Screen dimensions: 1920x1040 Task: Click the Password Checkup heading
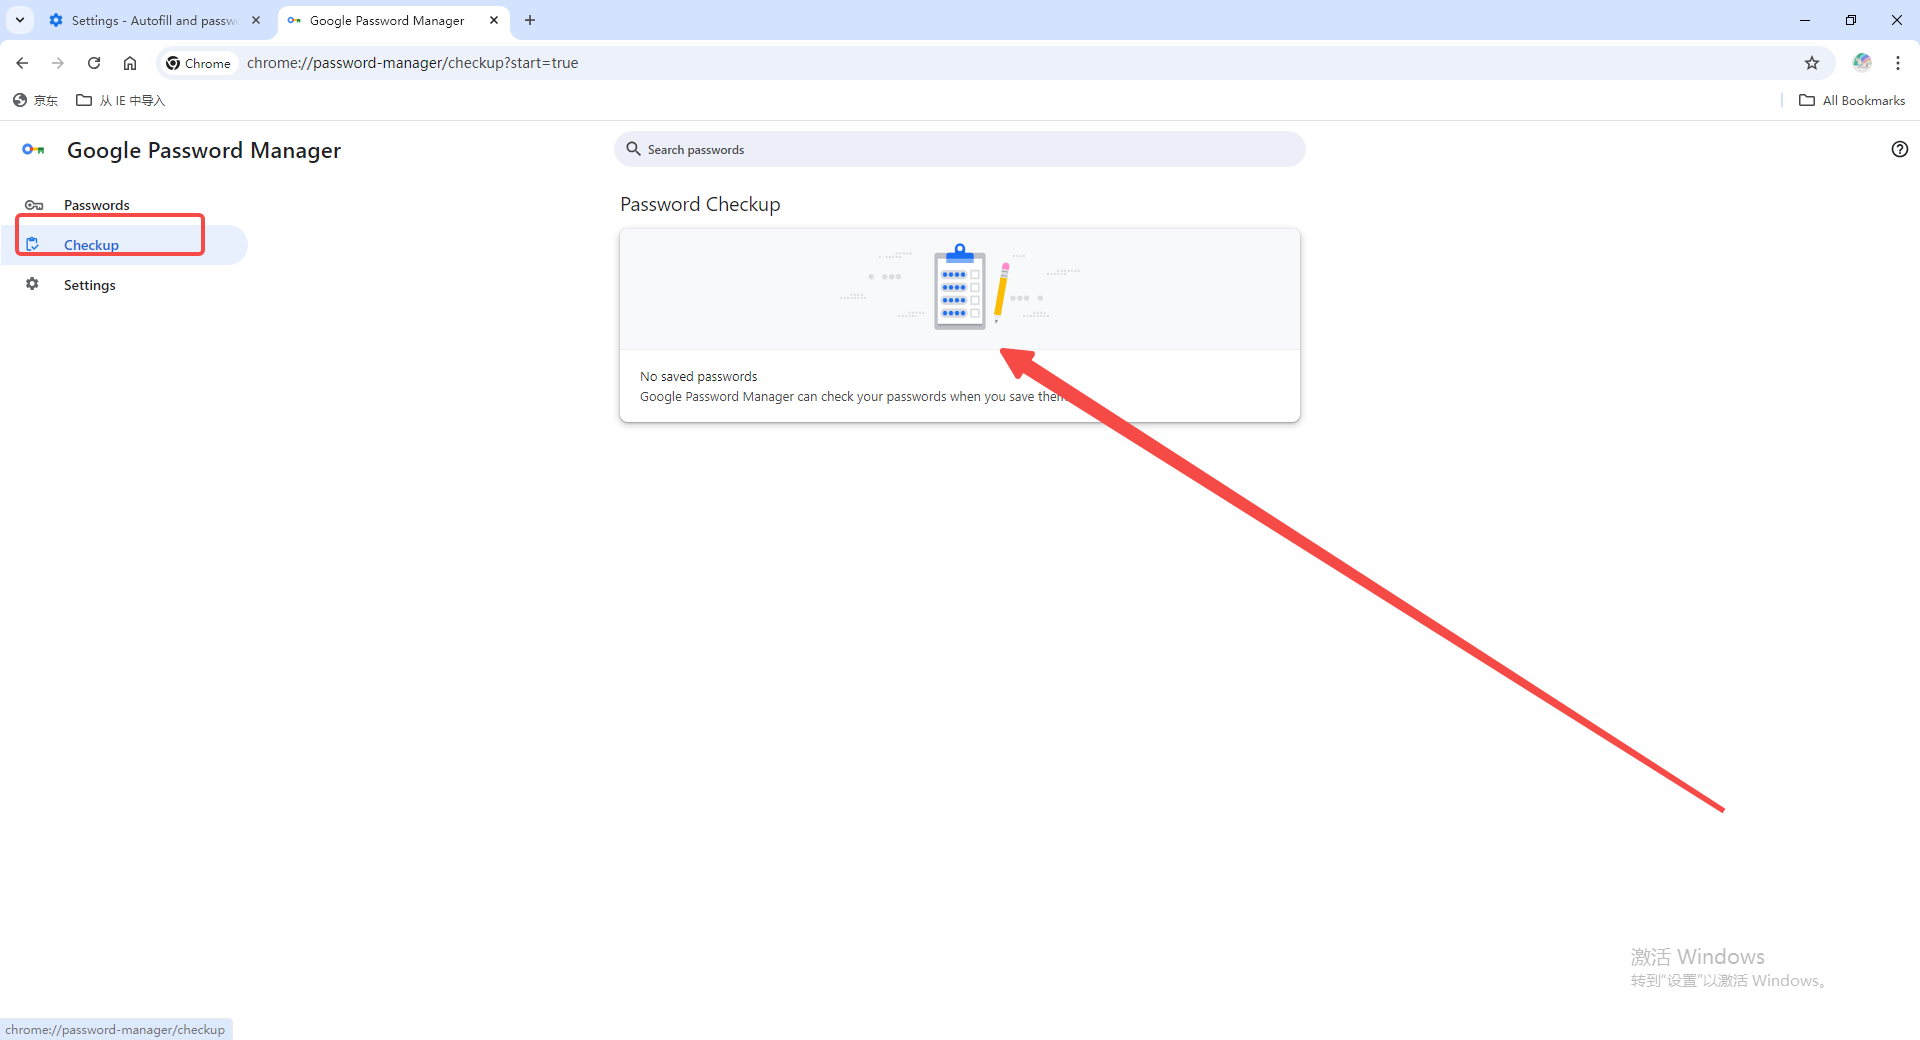point(700,204)
